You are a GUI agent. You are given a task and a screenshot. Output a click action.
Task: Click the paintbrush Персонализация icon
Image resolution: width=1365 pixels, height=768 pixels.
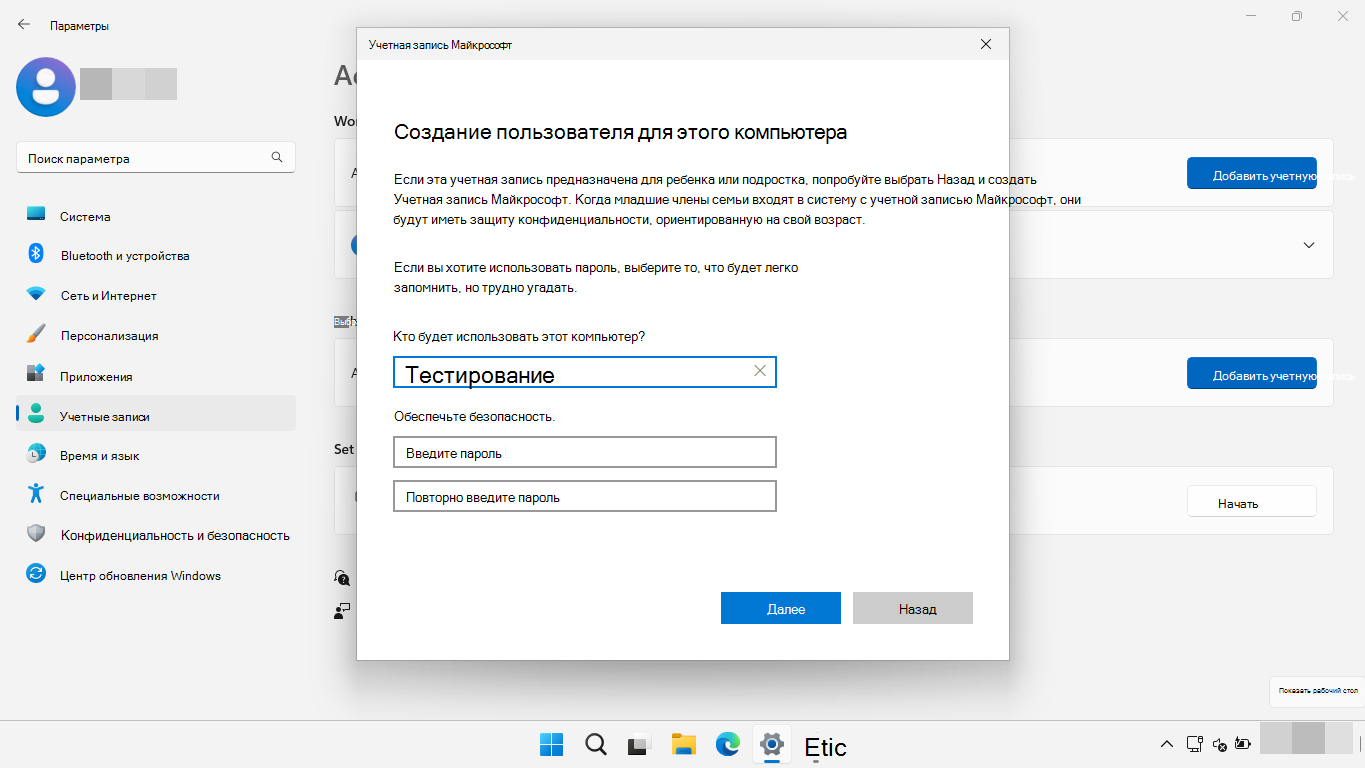(x=36, y=333)
